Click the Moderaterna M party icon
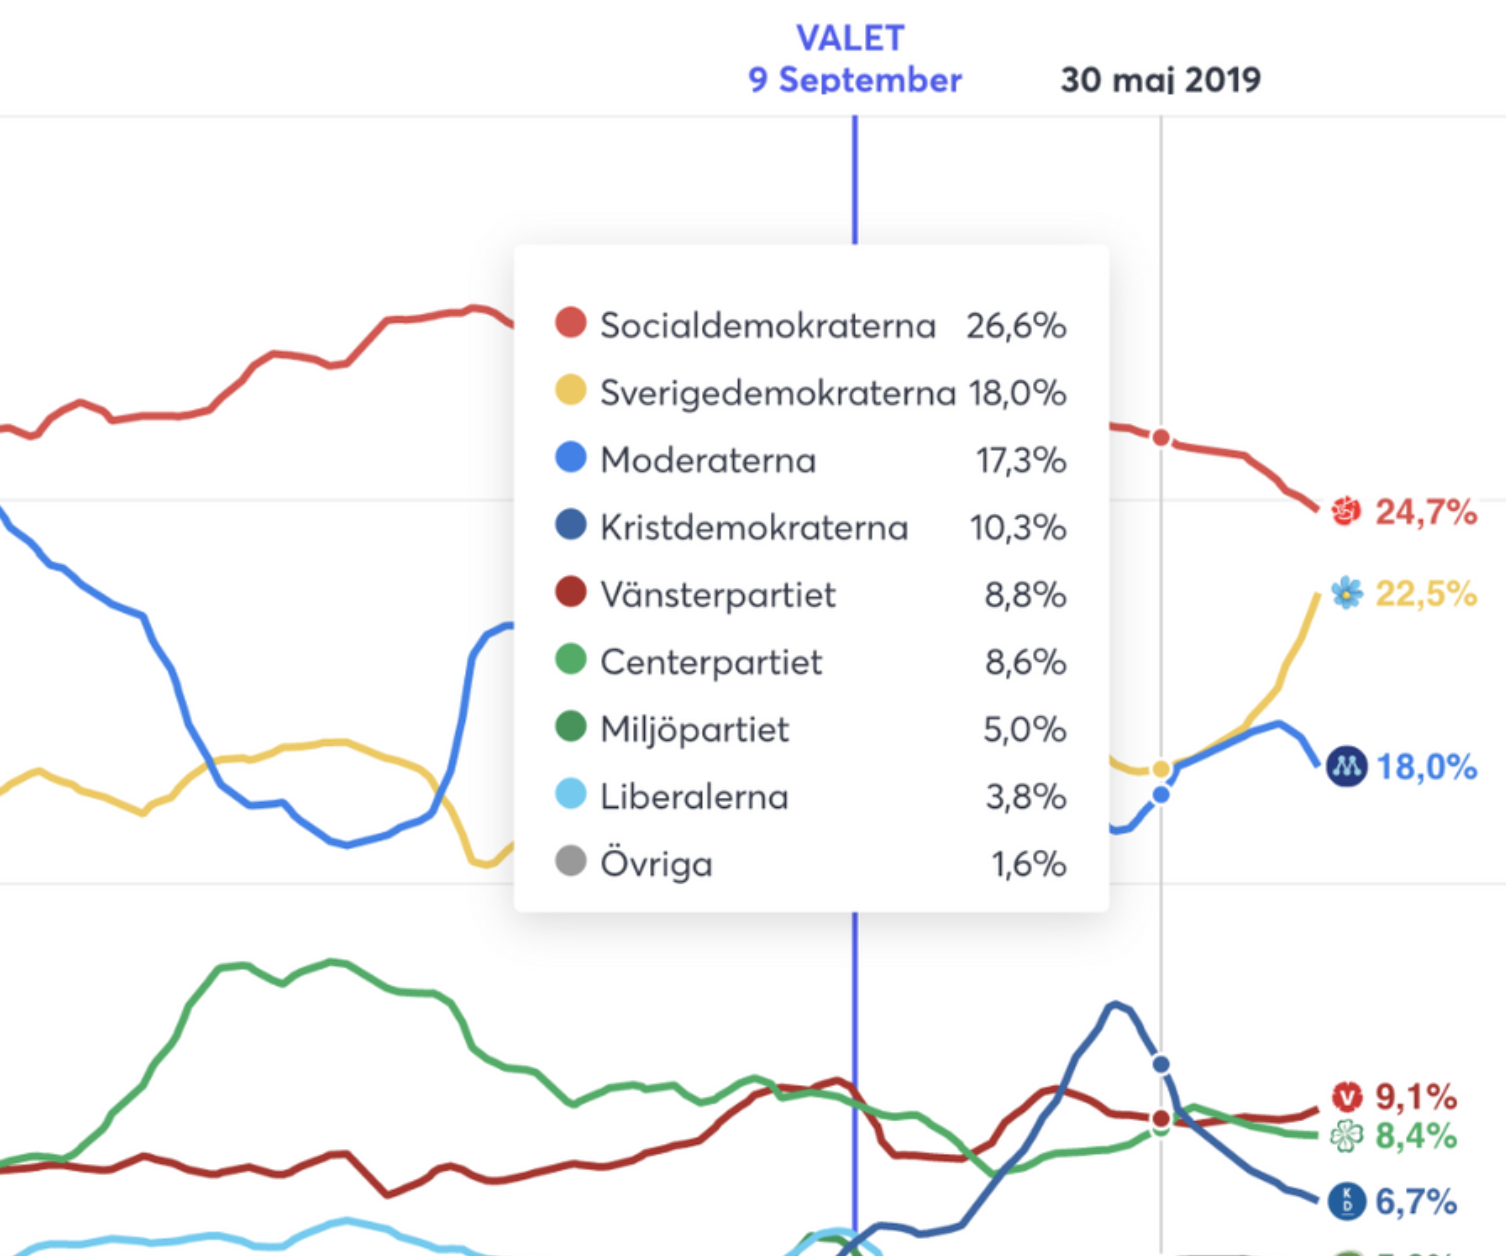The height and width of the screenshot is (1256, 1506). pos(1346,767)
